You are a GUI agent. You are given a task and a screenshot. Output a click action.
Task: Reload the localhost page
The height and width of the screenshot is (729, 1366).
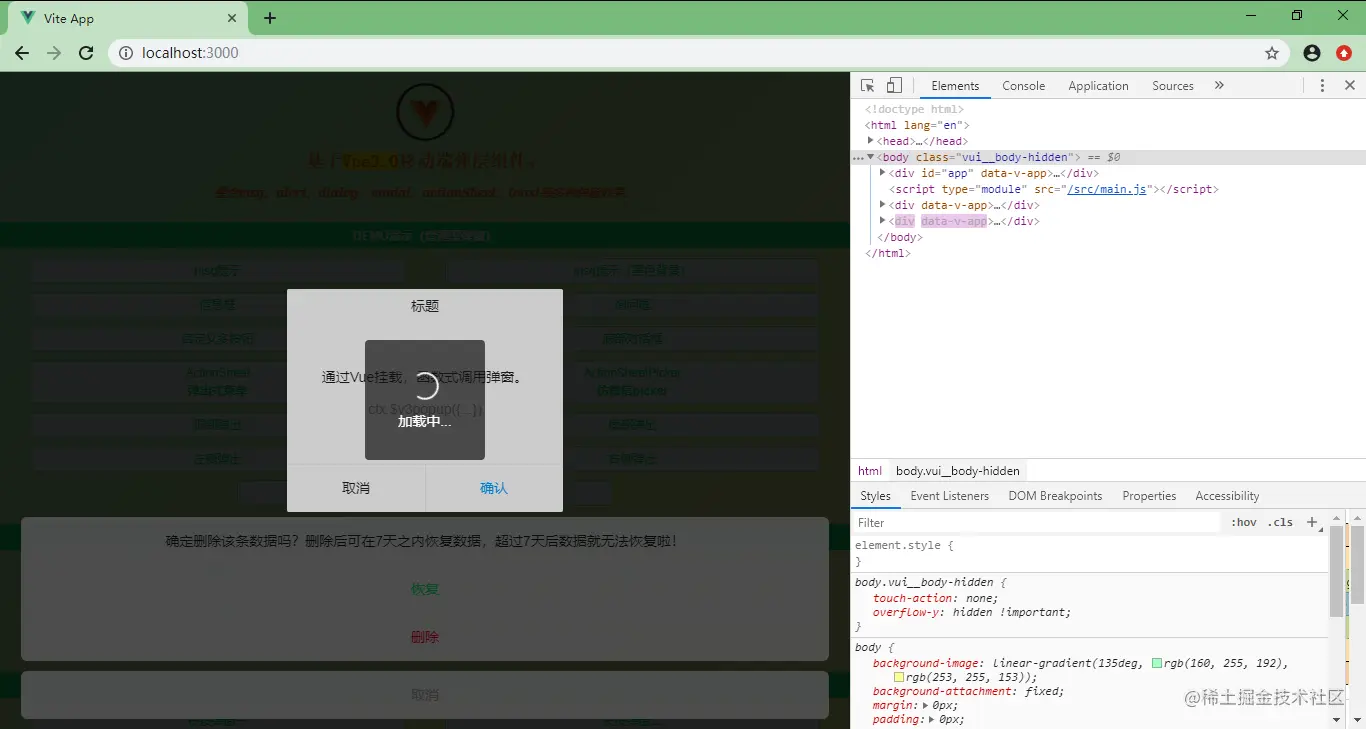[86, 53]
